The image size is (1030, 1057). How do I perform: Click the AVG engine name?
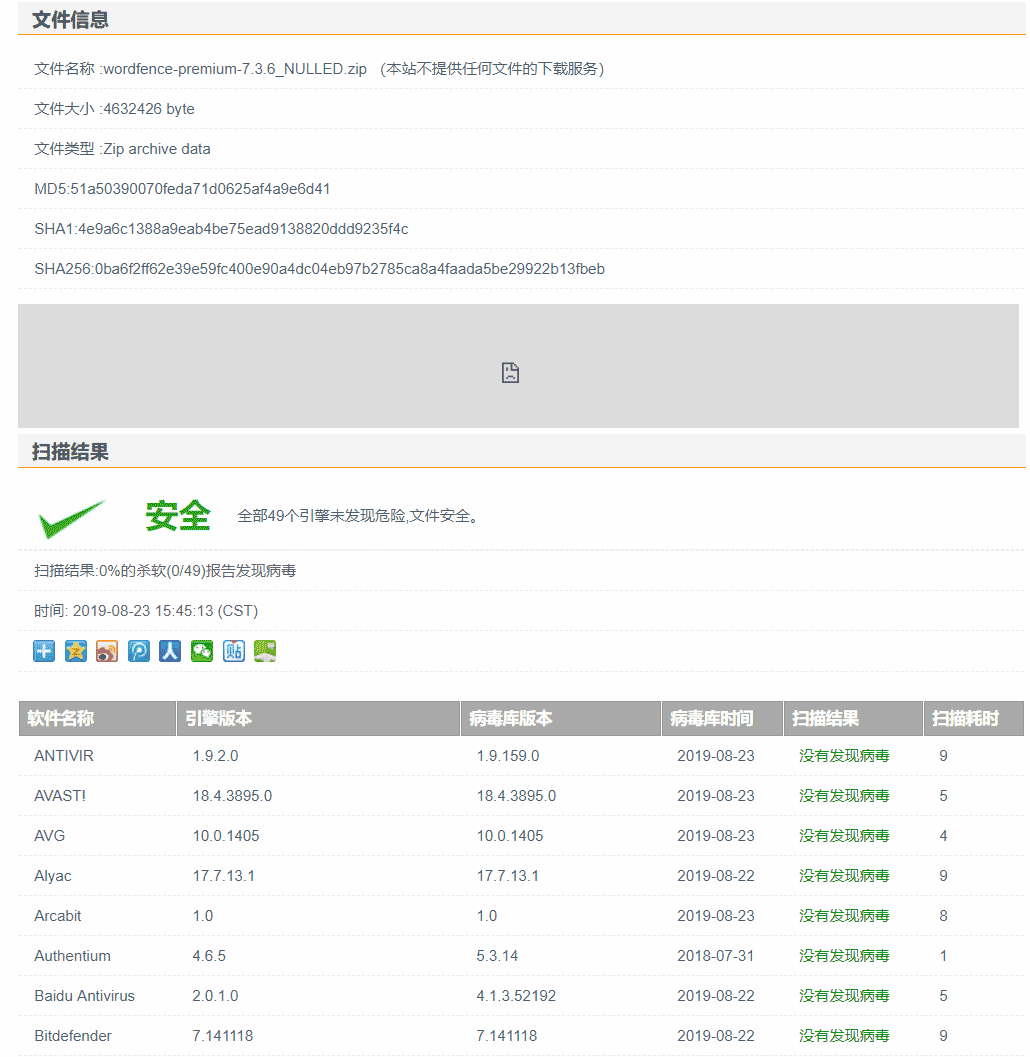tap(50, 836)
